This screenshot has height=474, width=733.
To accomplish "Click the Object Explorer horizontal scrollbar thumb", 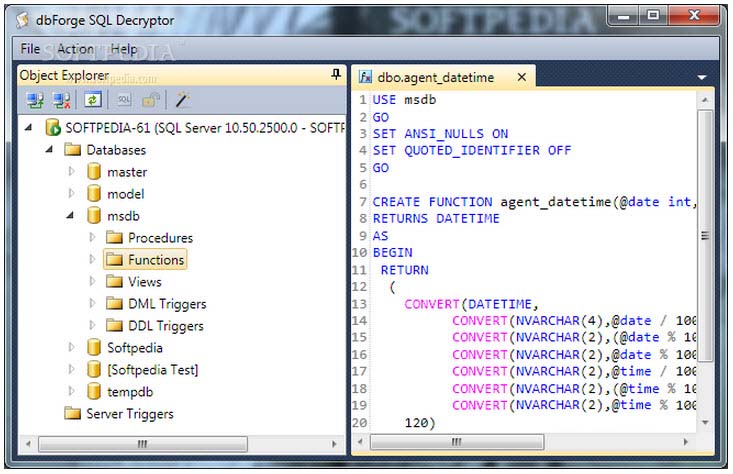I will click(x=142, y=443).
